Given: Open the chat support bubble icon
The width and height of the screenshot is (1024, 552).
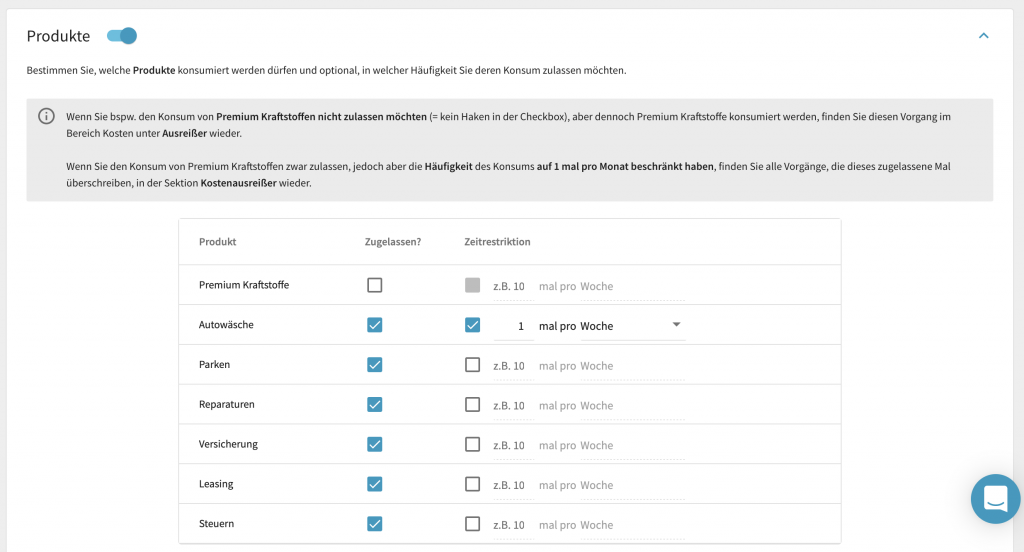Looking at the screenshot, I should click(995, 499).
